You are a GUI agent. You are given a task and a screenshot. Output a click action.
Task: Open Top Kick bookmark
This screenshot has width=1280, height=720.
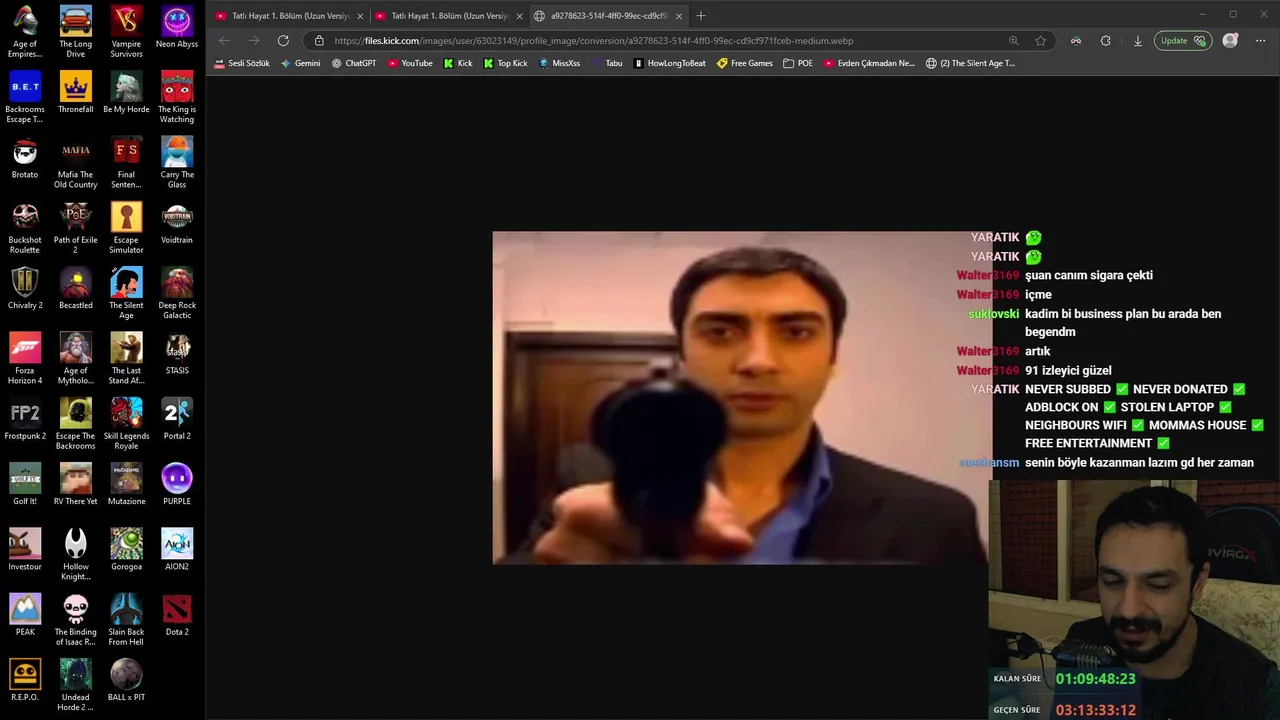pos(506,63)
